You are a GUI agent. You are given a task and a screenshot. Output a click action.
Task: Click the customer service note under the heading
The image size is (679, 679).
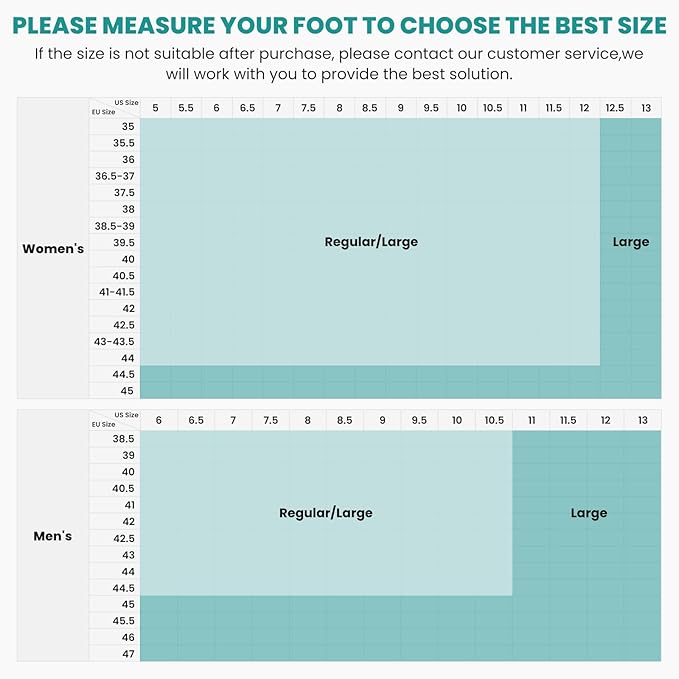(339, 64)
